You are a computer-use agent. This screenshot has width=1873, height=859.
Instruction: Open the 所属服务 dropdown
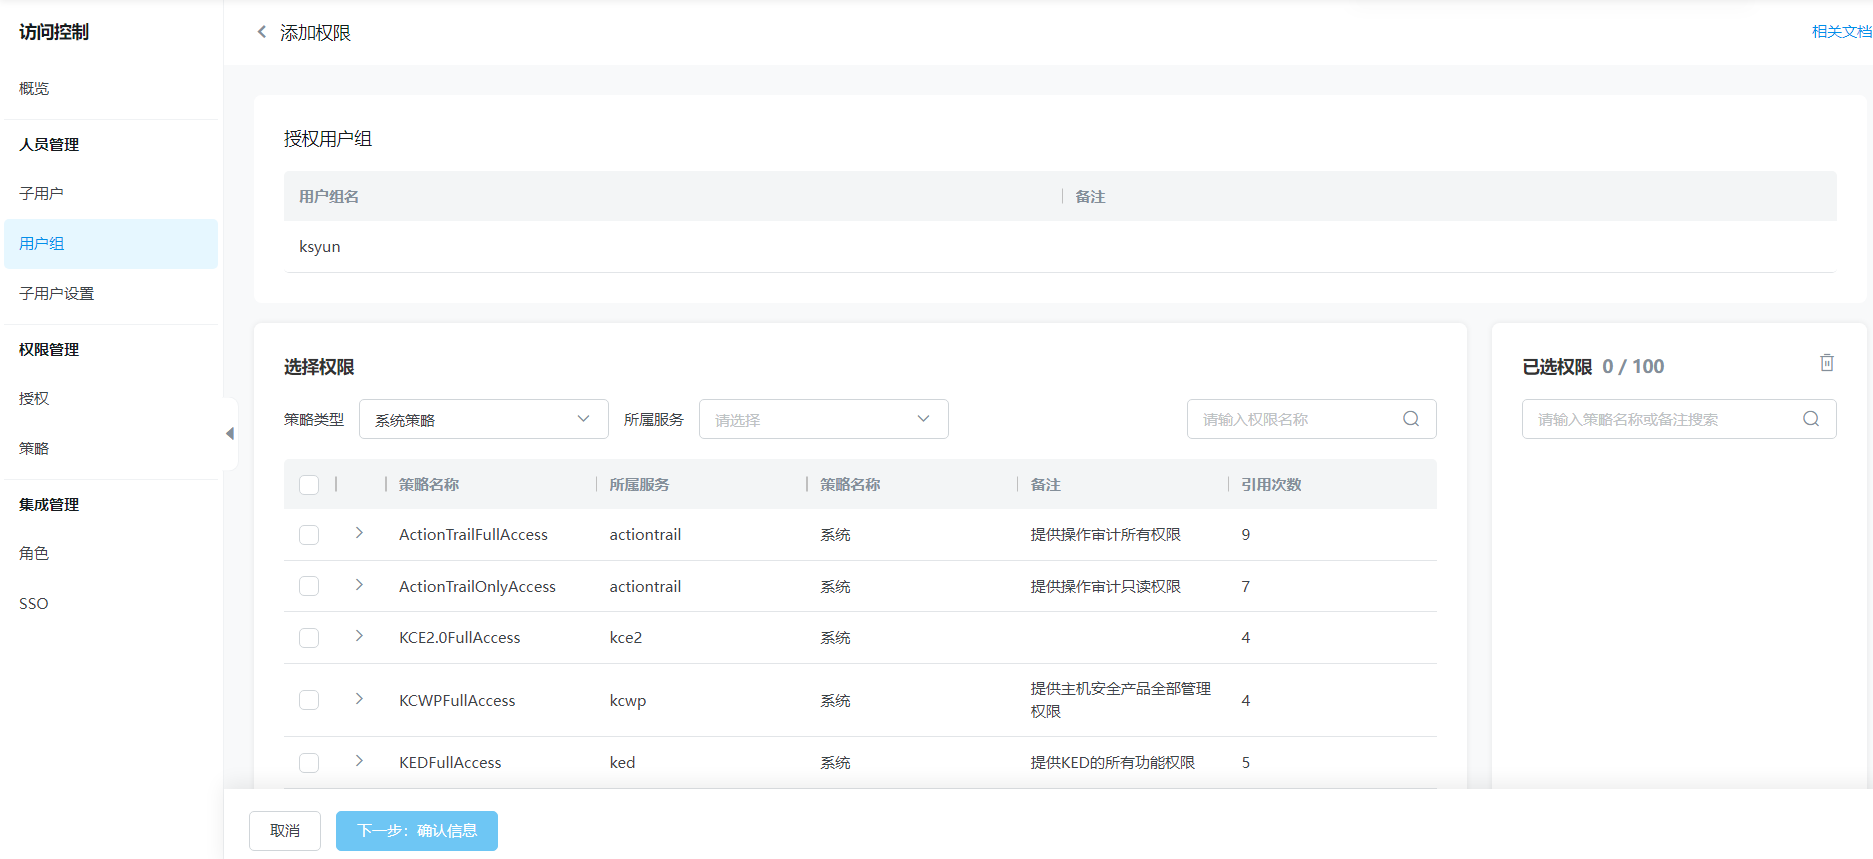tap(823, 419)
